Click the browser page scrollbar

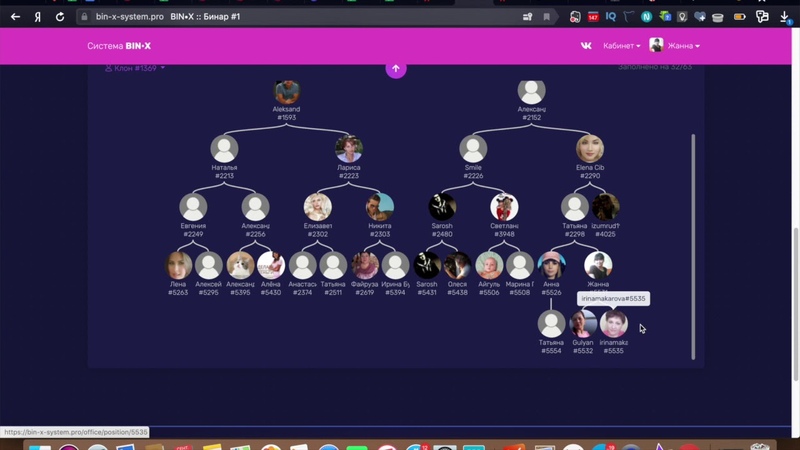tap(795, 304)
